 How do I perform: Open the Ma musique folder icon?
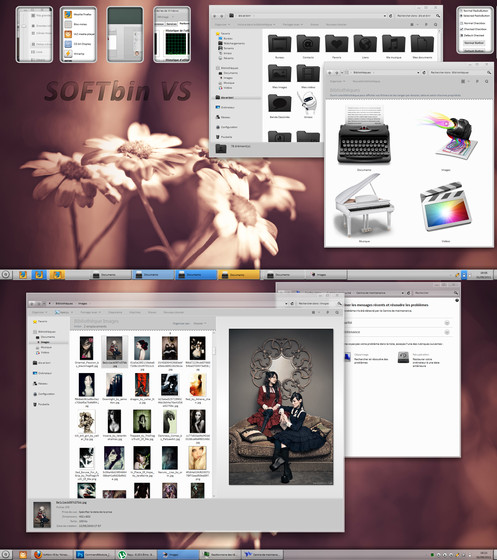[x=393, y=44]
